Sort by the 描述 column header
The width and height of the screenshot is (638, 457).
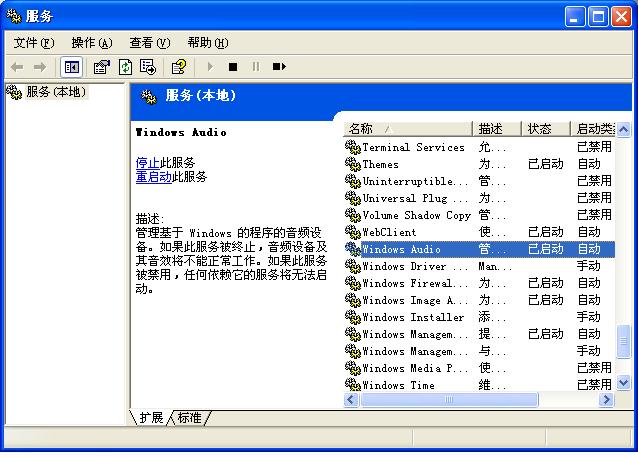[x=496, y=129]
